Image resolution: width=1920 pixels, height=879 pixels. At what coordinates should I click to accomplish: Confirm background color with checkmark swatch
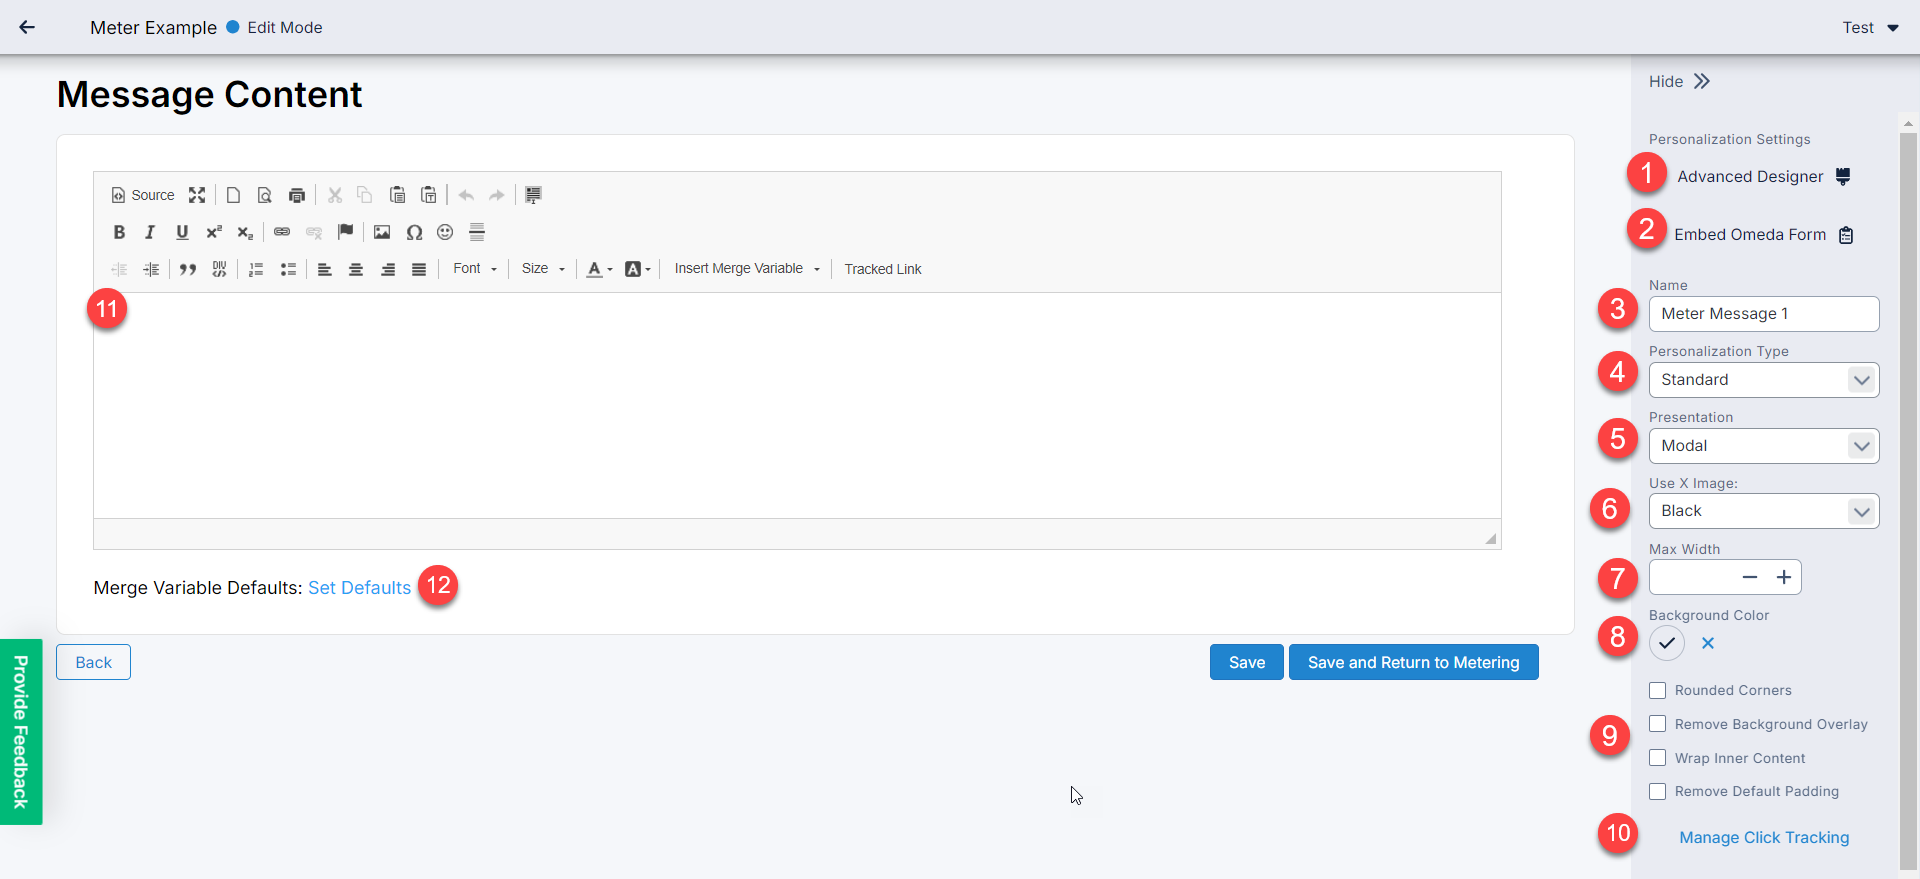[x=1667, y=643]
